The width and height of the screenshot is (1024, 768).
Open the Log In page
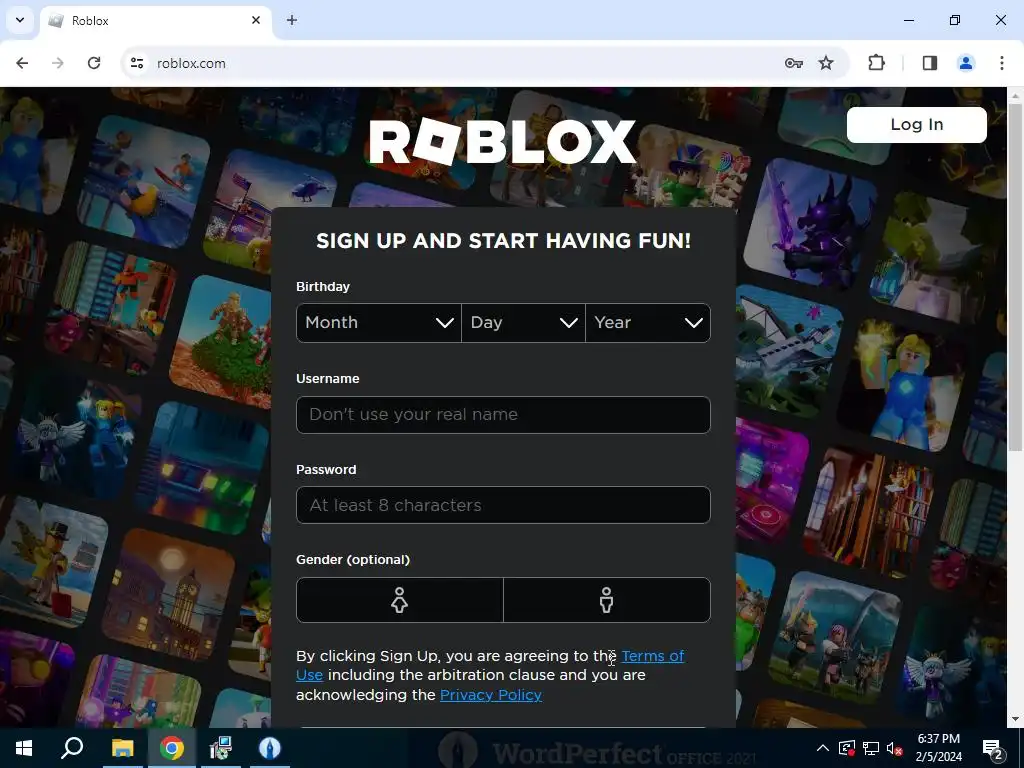point(916,125)
